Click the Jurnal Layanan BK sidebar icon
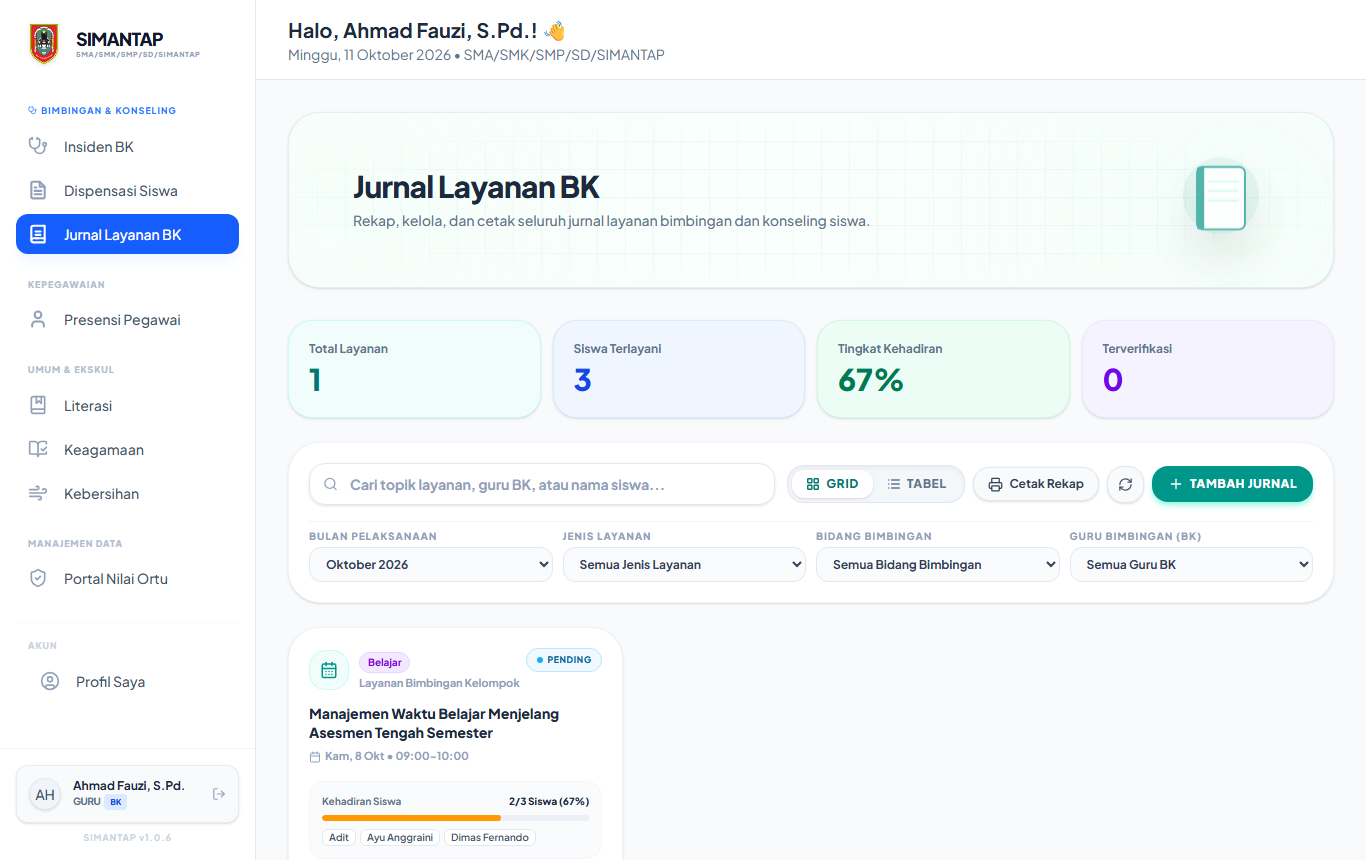Image resolution: width=1366 pixels, height=860 pixels. (x=38, y=234)
